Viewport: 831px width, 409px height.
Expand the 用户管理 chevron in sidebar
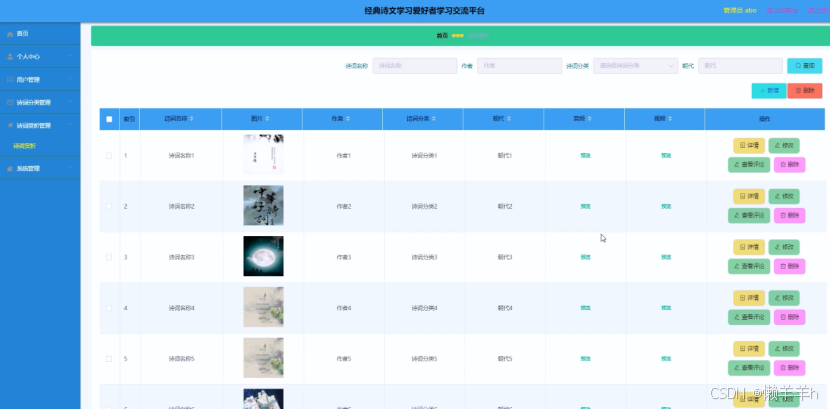point(70,79)
